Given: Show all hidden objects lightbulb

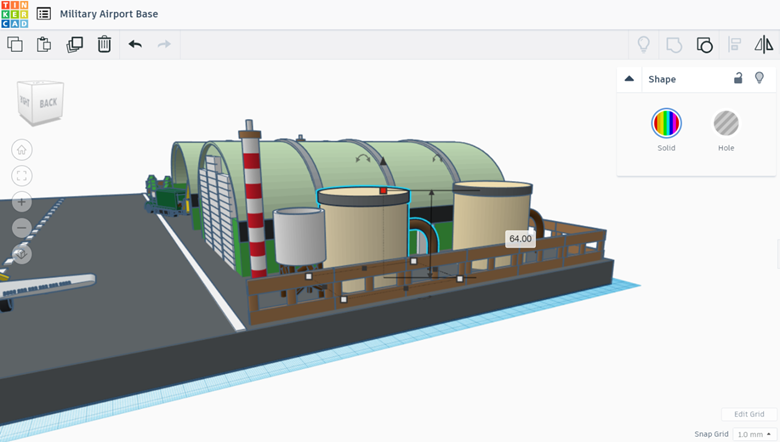Looking at the screenshot, I should (x=644, y=44).
